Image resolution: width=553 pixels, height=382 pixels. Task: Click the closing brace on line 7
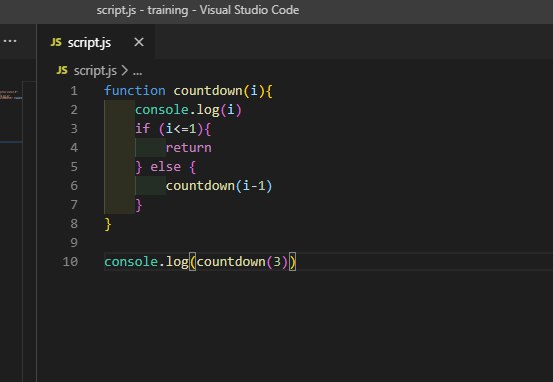click(x=139, y=205)
